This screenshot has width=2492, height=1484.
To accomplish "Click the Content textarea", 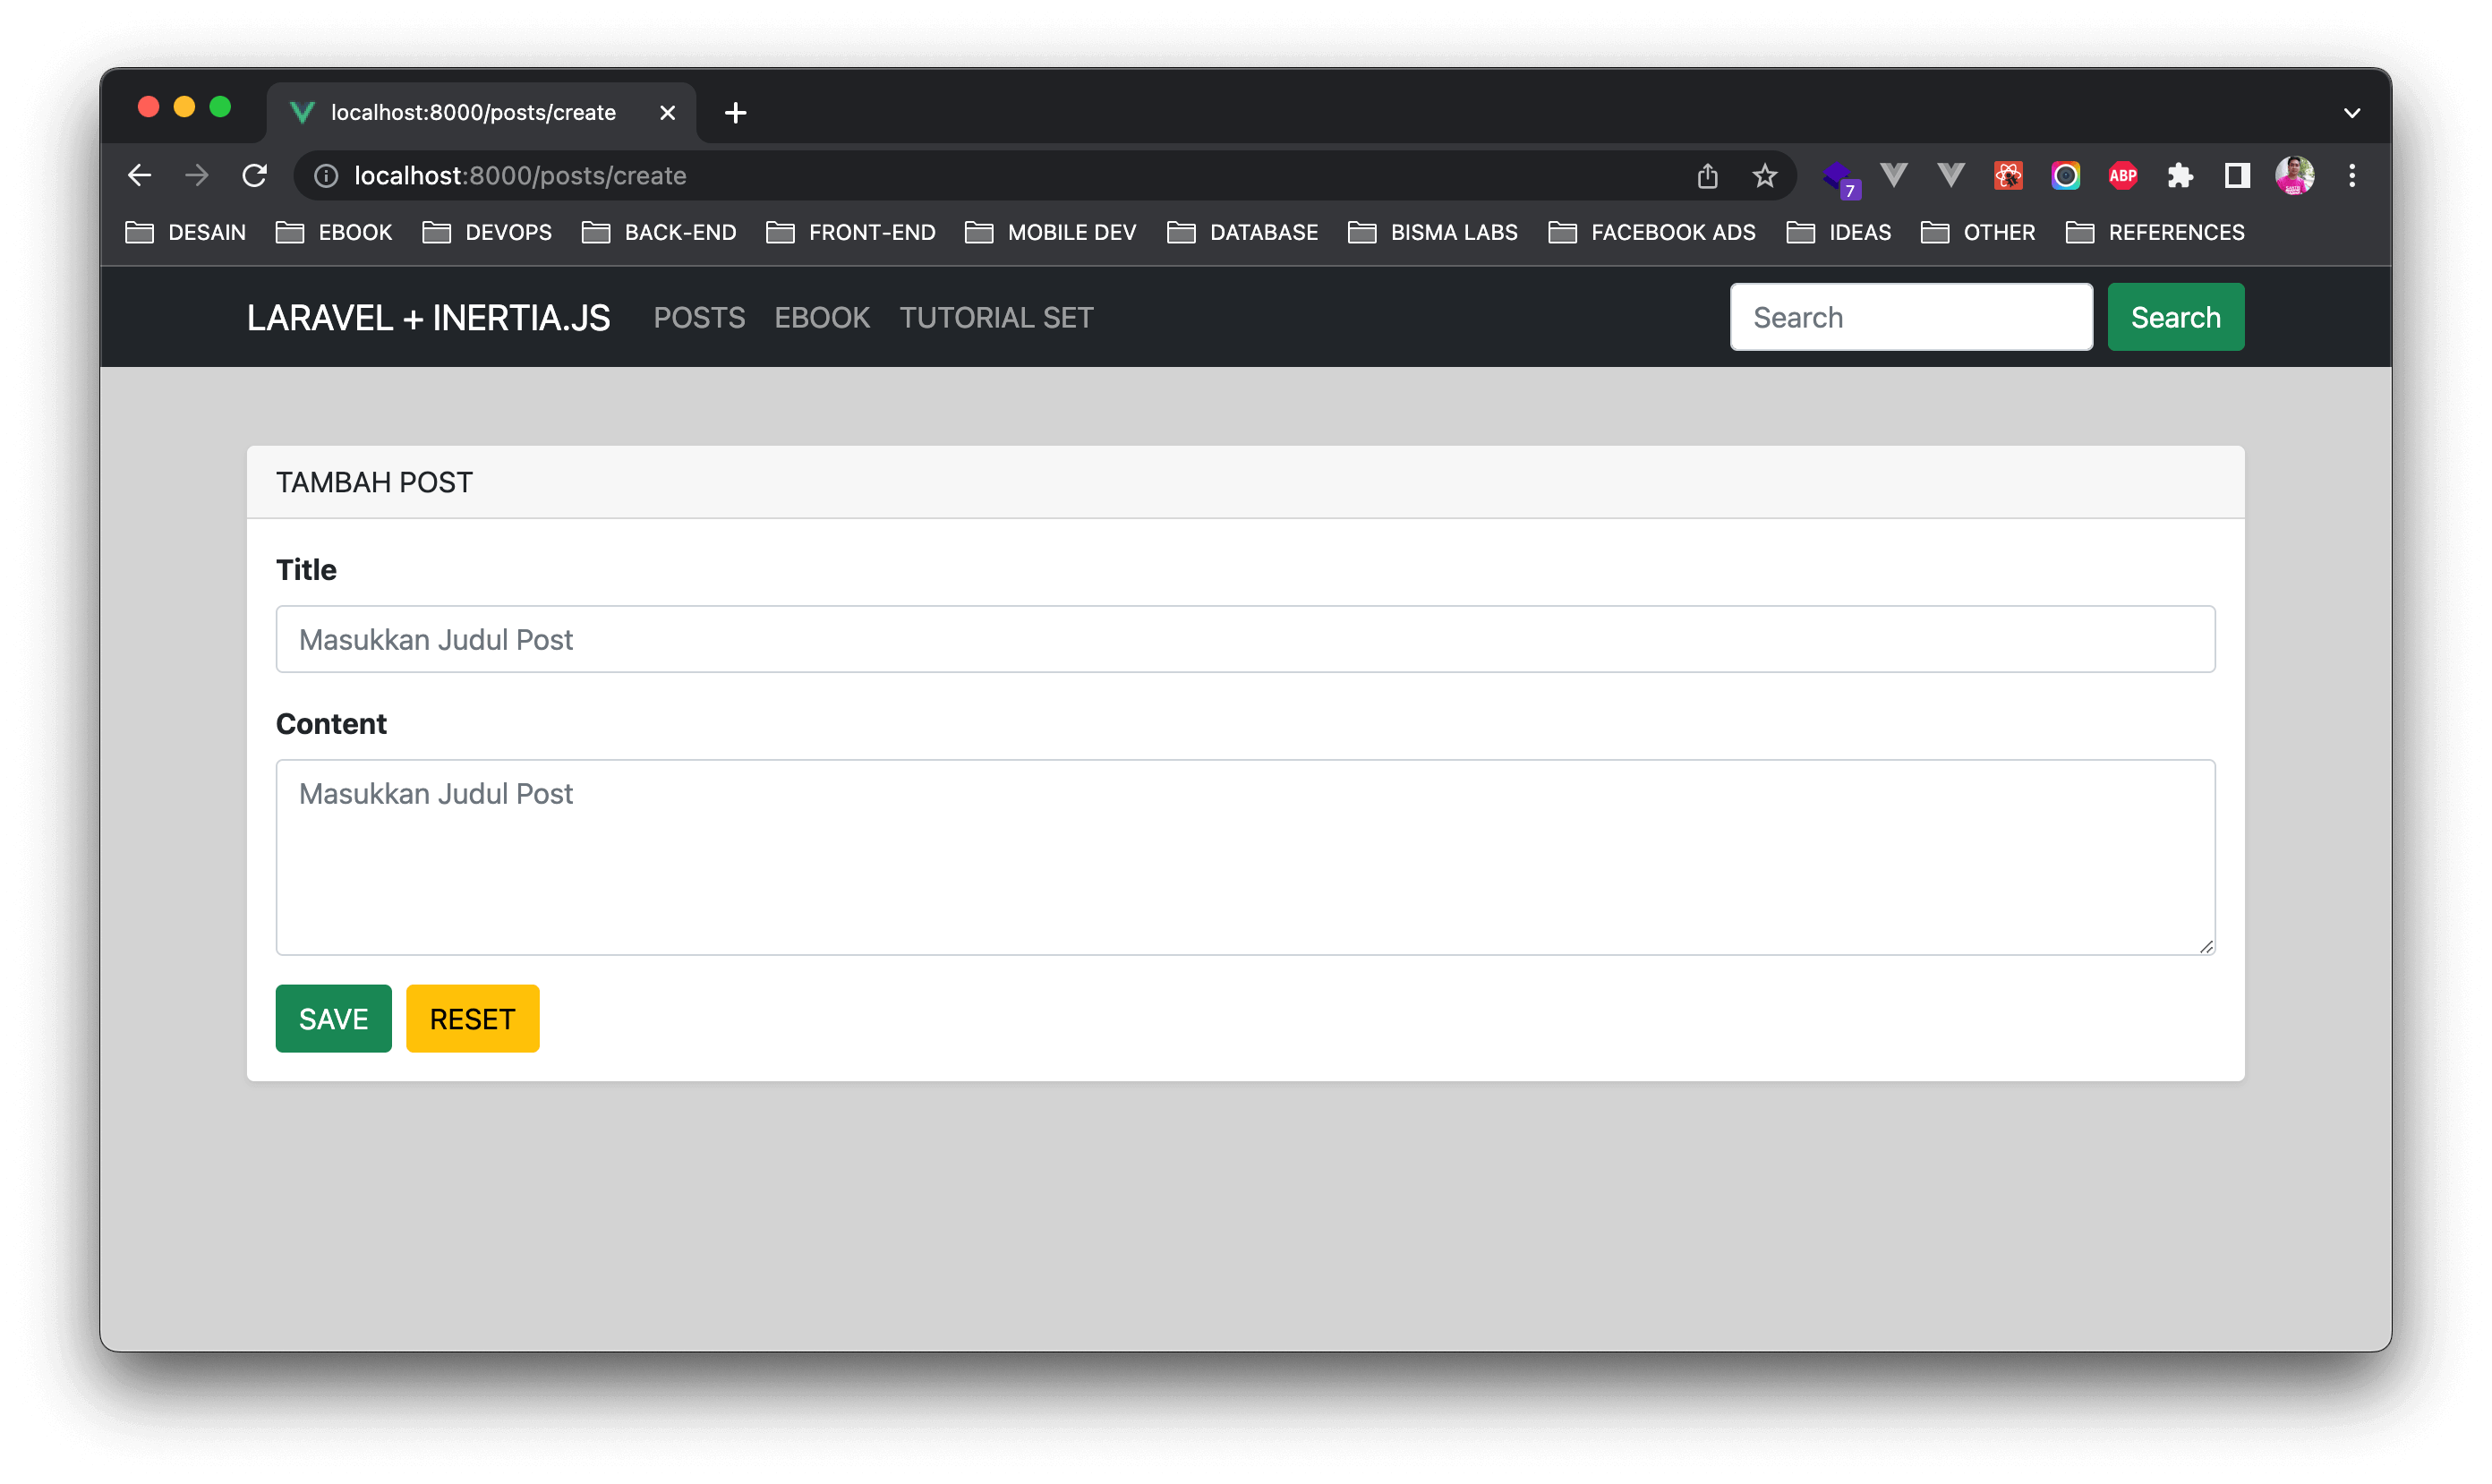I will click(x=1245, y=857).
